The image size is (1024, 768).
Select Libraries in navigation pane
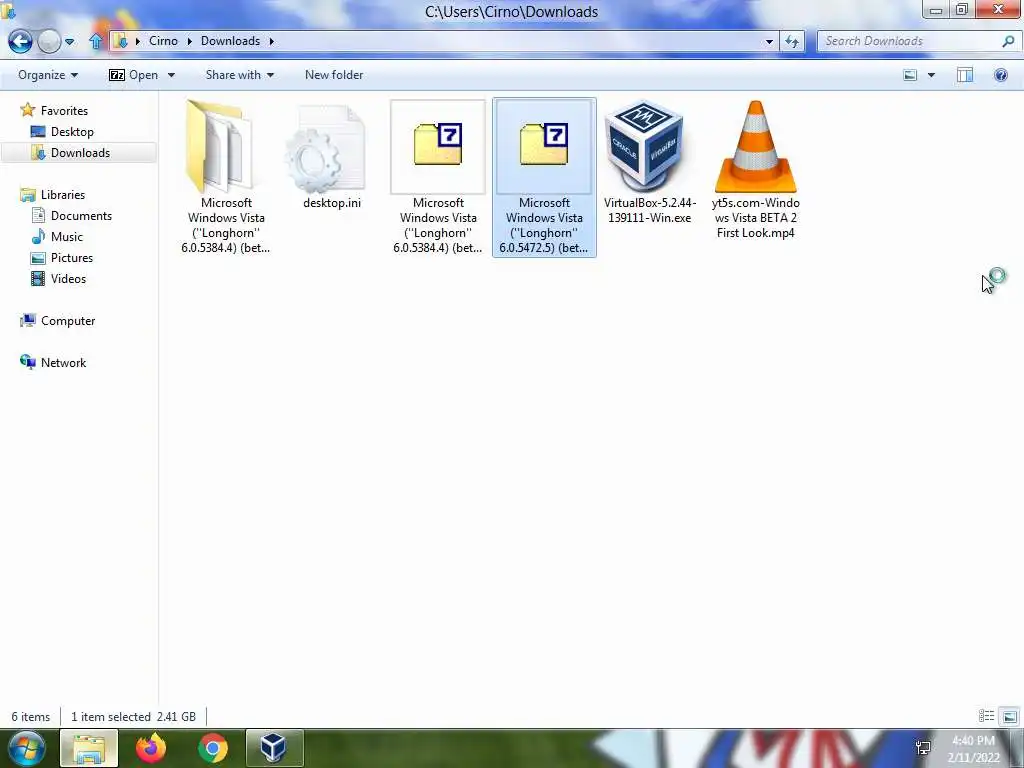click(63, 195)
